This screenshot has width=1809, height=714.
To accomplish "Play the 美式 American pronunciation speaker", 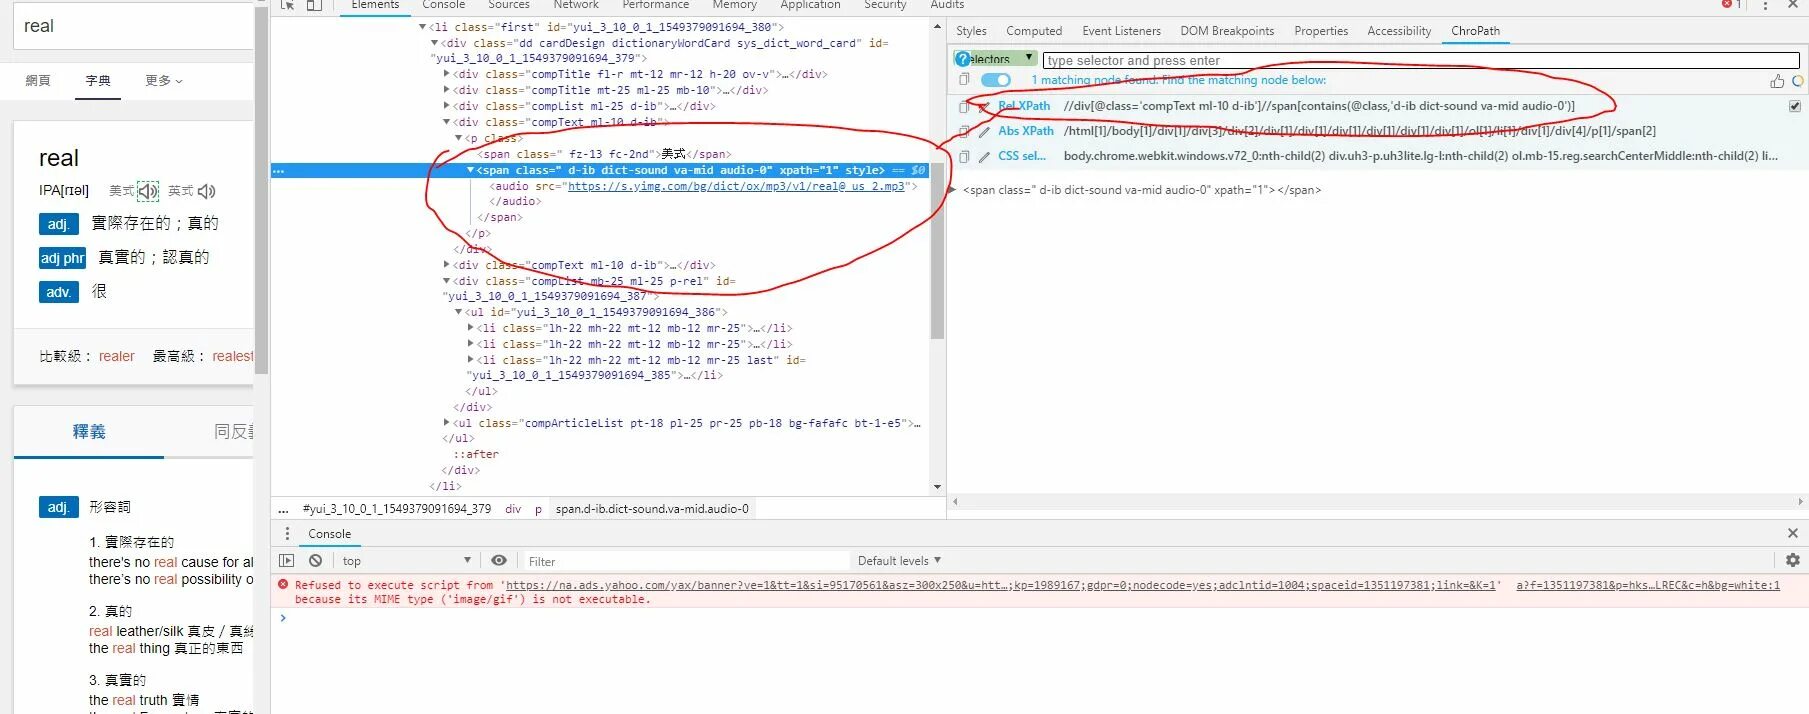I will (148, 191).
